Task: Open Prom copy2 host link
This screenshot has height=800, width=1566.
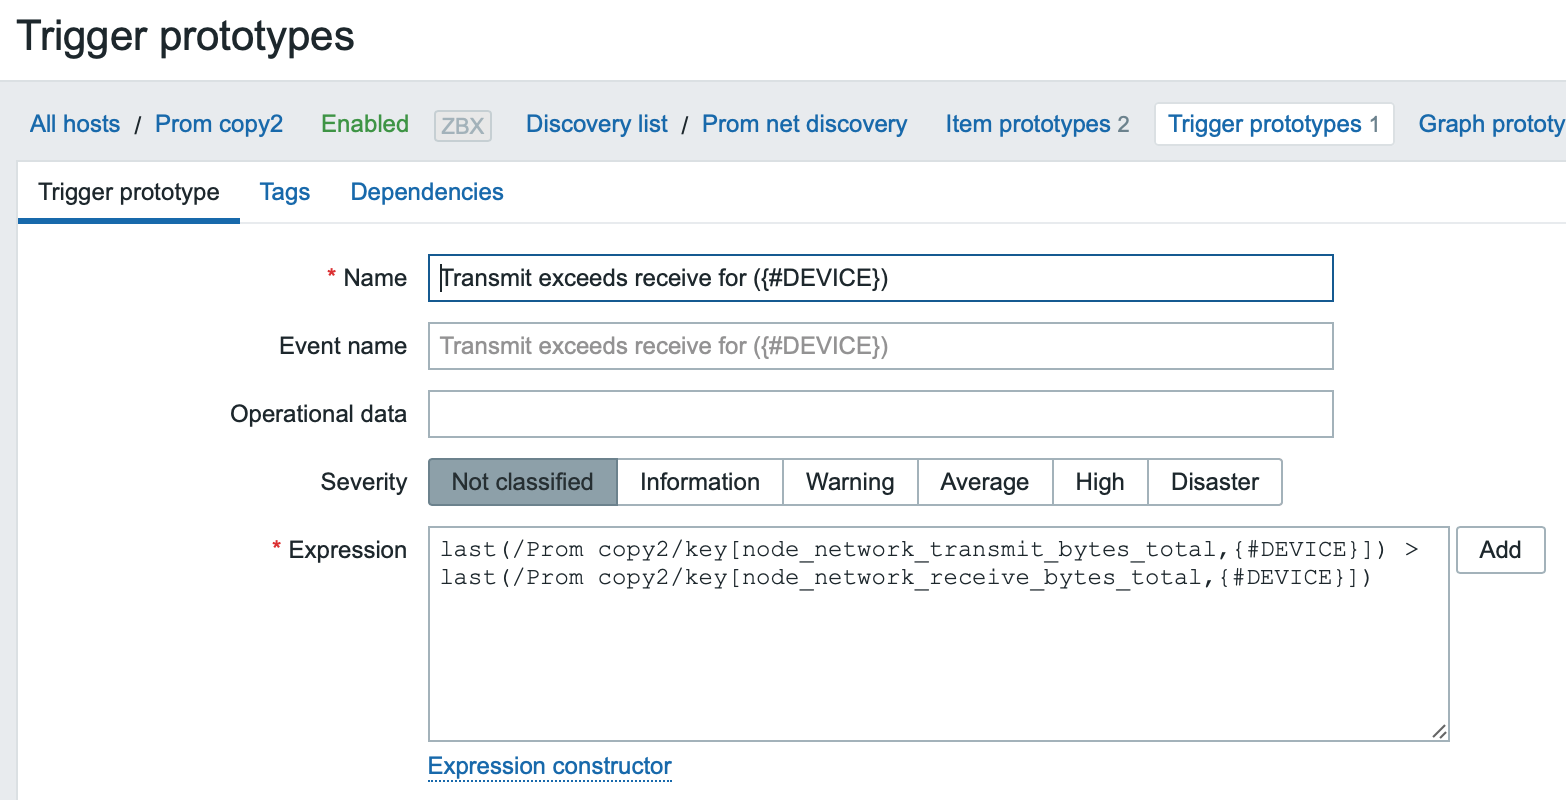Action: click(219, 124)
